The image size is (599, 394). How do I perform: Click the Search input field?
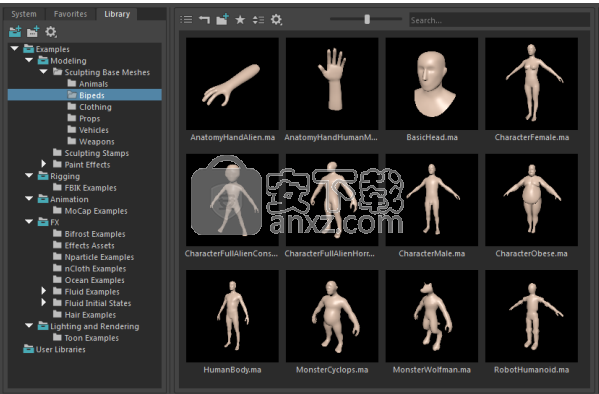(499, 20)
